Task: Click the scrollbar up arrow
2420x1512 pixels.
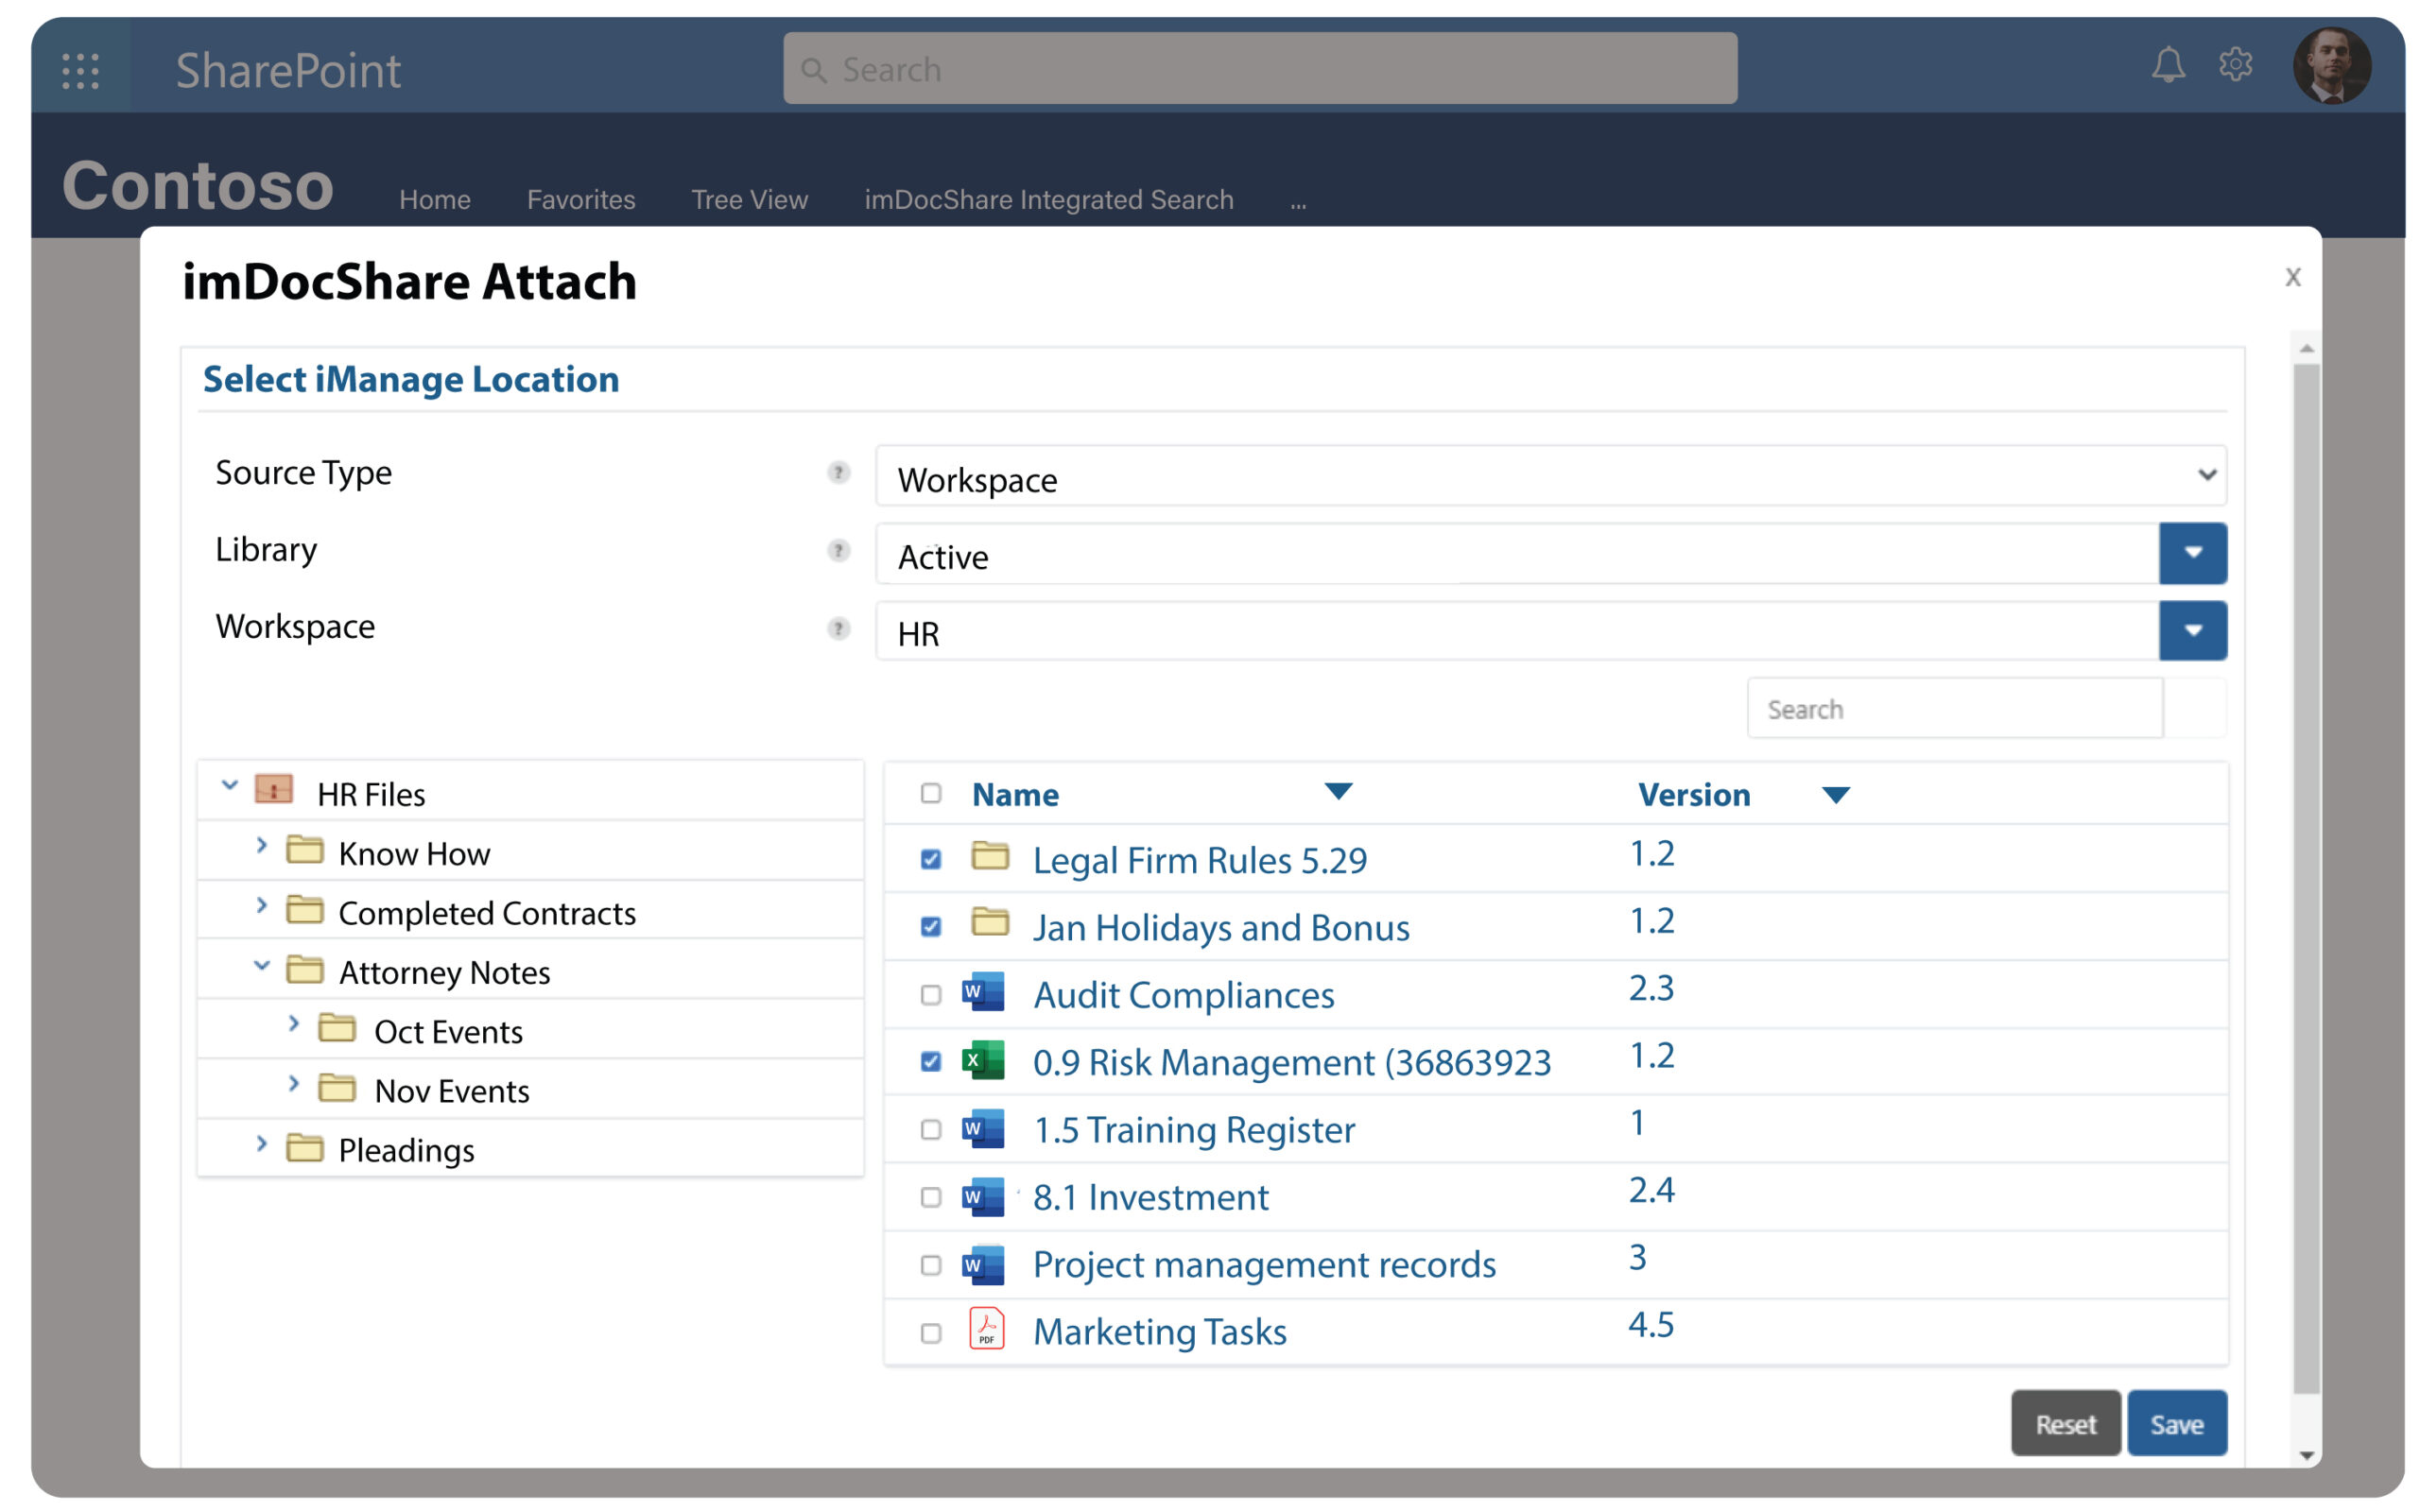Action: (2306, 348)
